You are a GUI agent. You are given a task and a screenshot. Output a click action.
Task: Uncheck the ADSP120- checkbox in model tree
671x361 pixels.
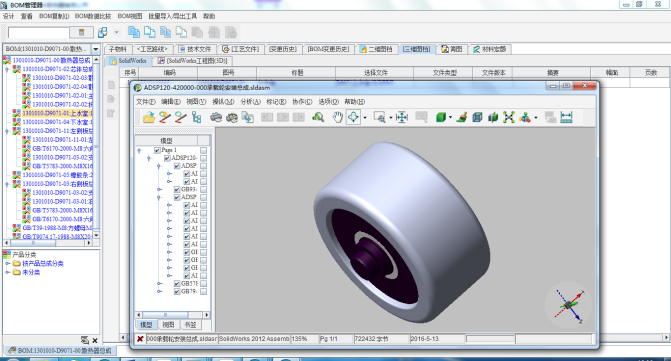point(167,158)
